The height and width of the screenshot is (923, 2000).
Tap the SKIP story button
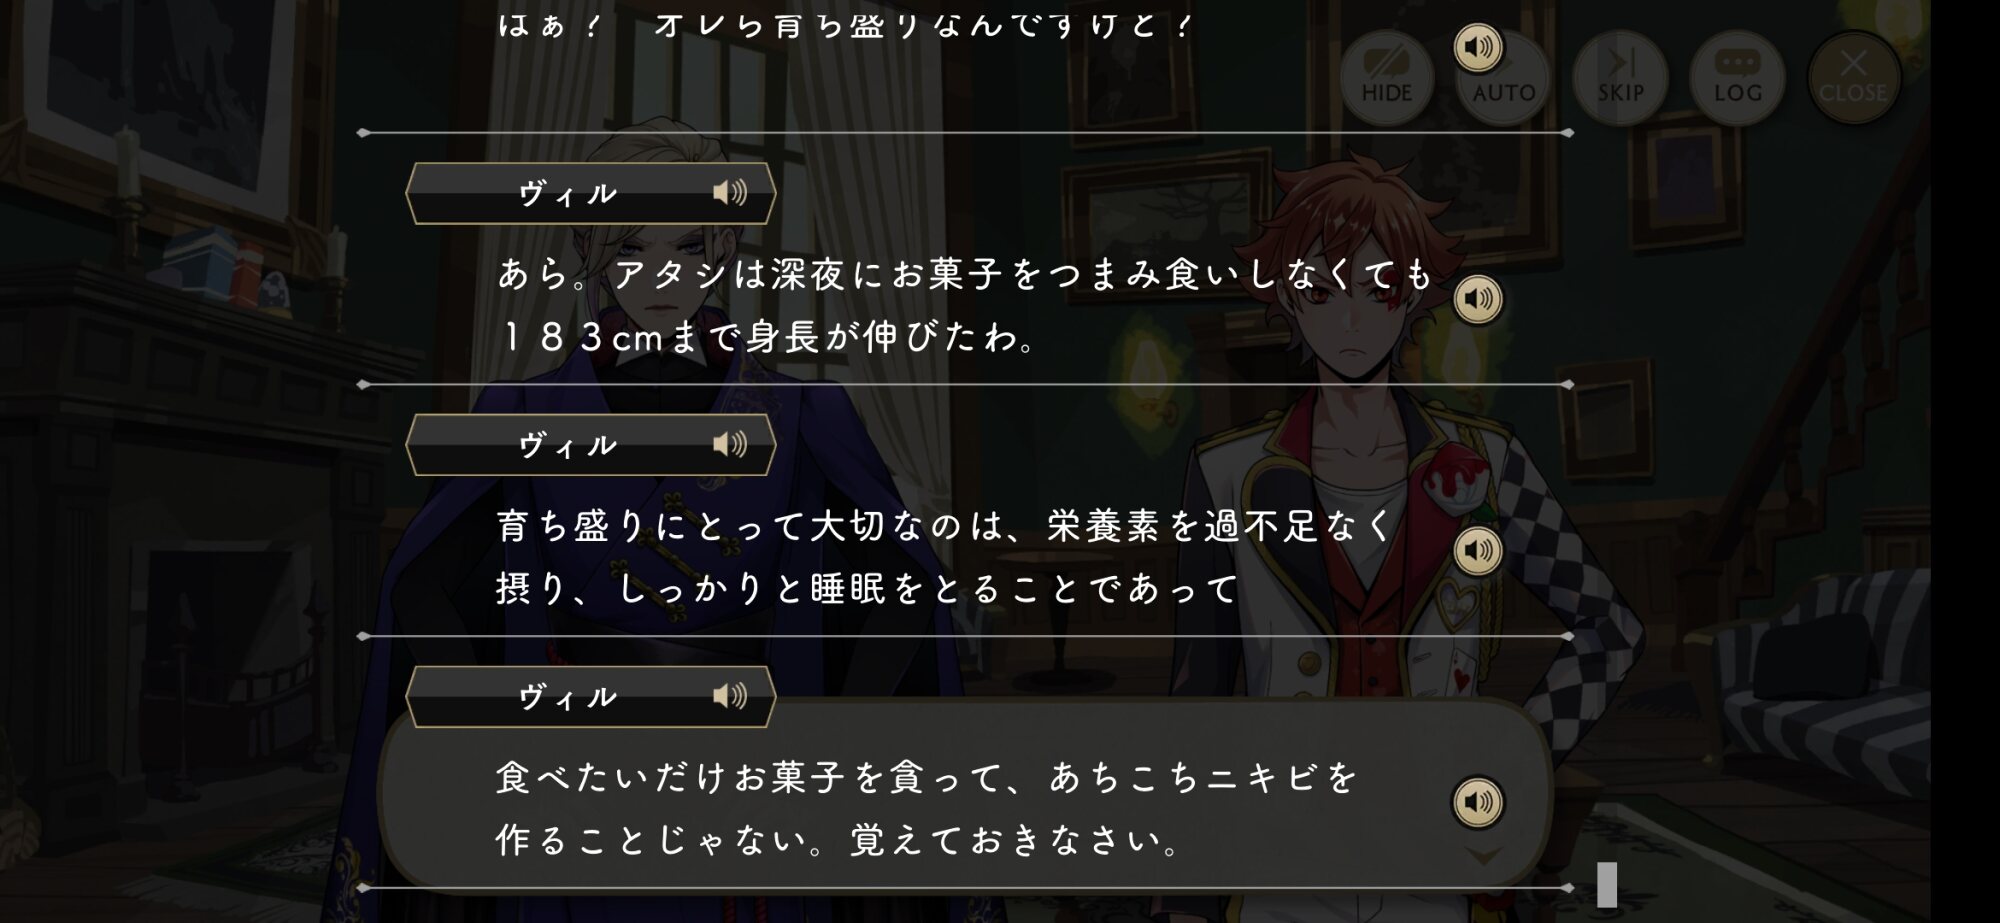pyautogui.click(x=1620, y=77)
